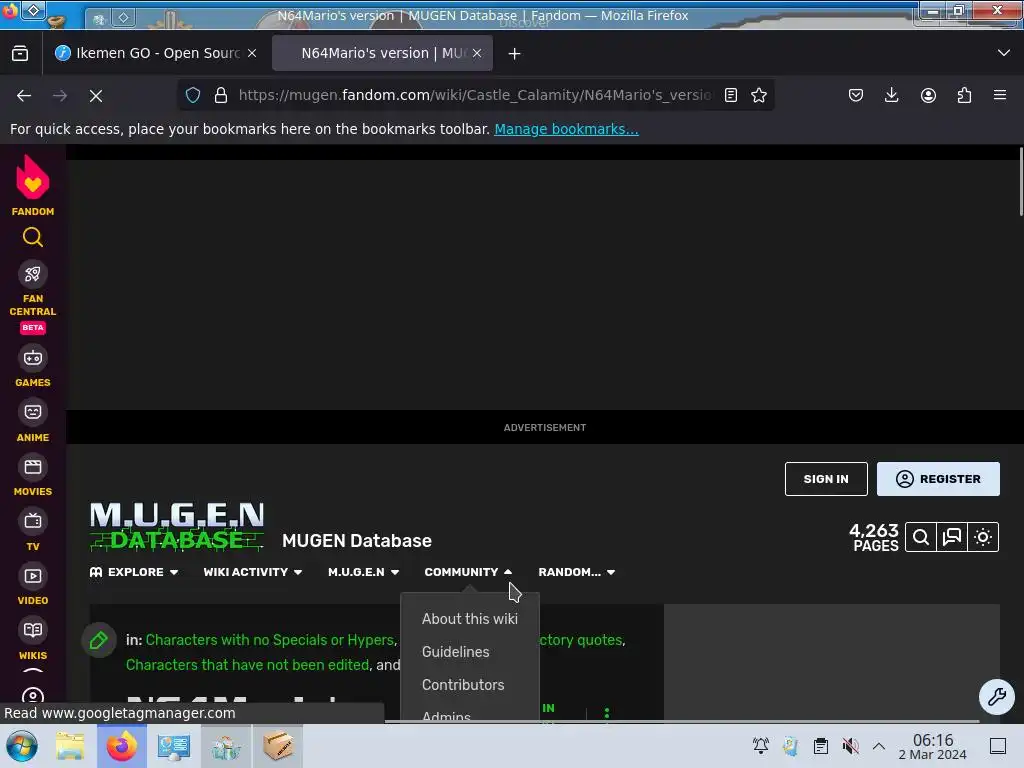Open the Anime sidebar section

[x=33, y=421]
